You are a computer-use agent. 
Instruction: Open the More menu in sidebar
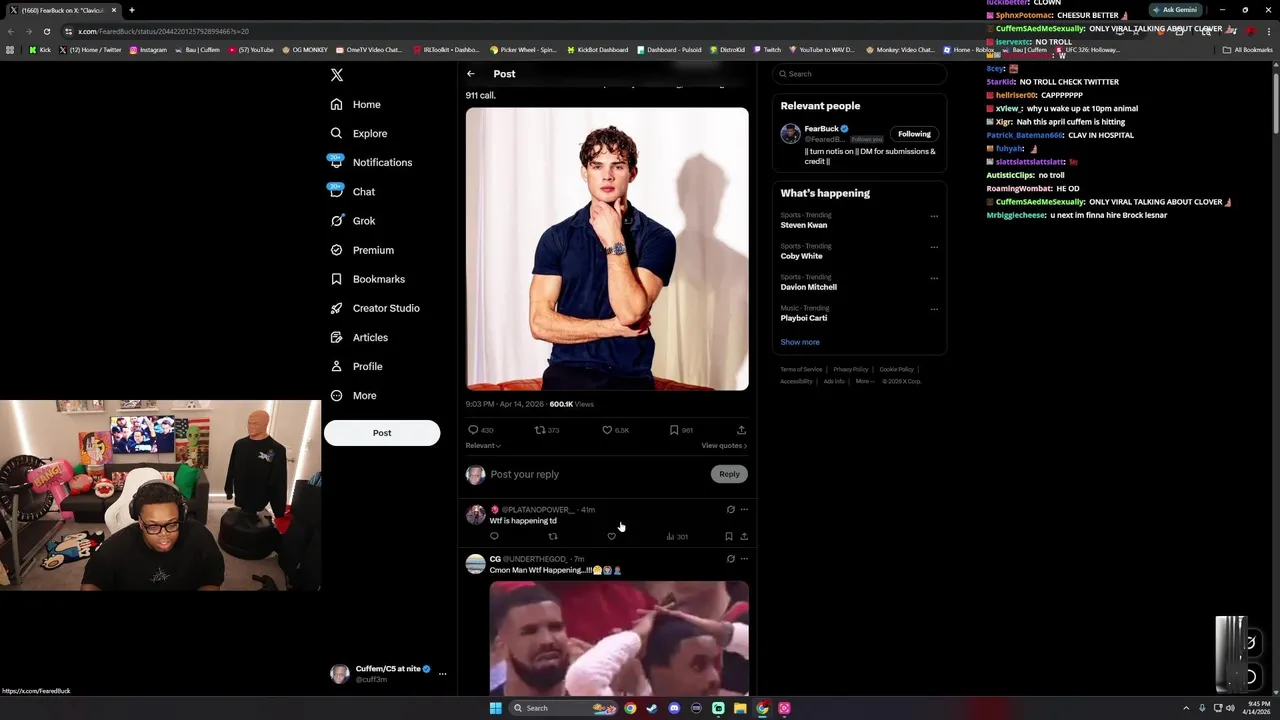pos(353,395)
